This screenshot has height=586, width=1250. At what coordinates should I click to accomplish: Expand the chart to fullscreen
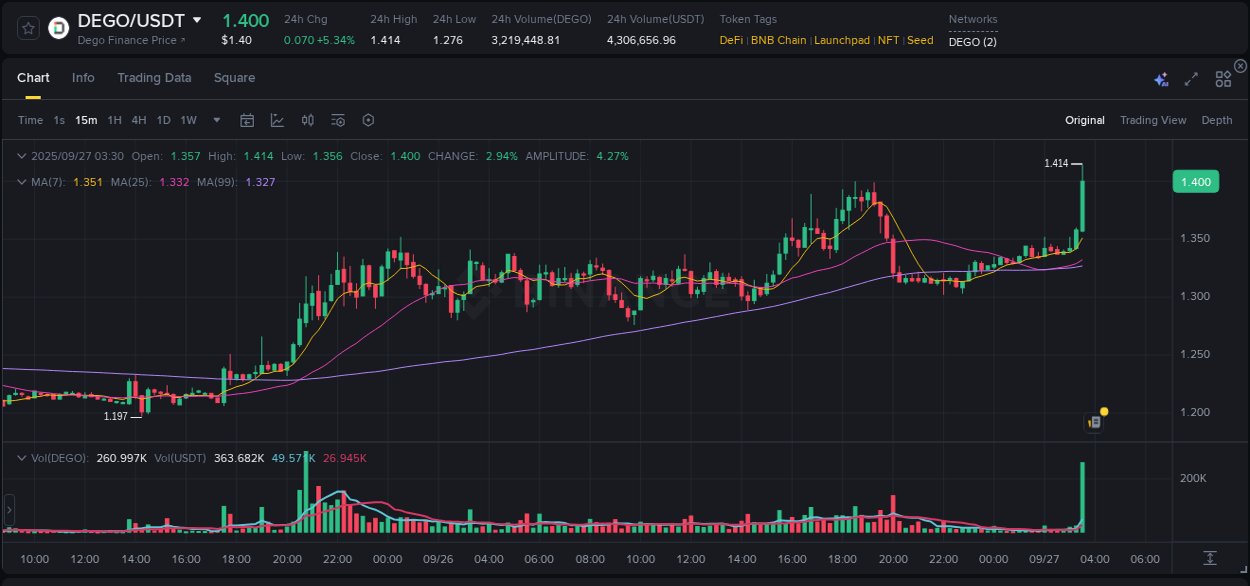[x=1190, y=79]
